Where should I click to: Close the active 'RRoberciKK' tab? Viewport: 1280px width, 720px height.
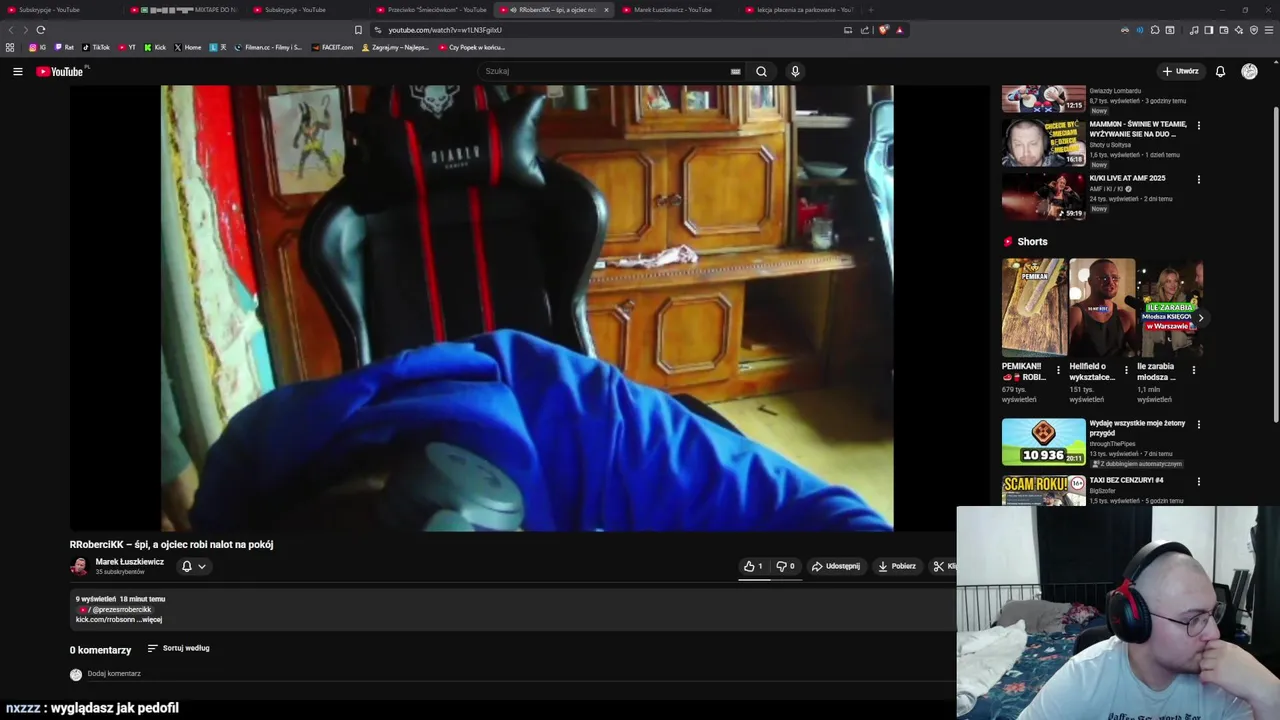[606, 10]
